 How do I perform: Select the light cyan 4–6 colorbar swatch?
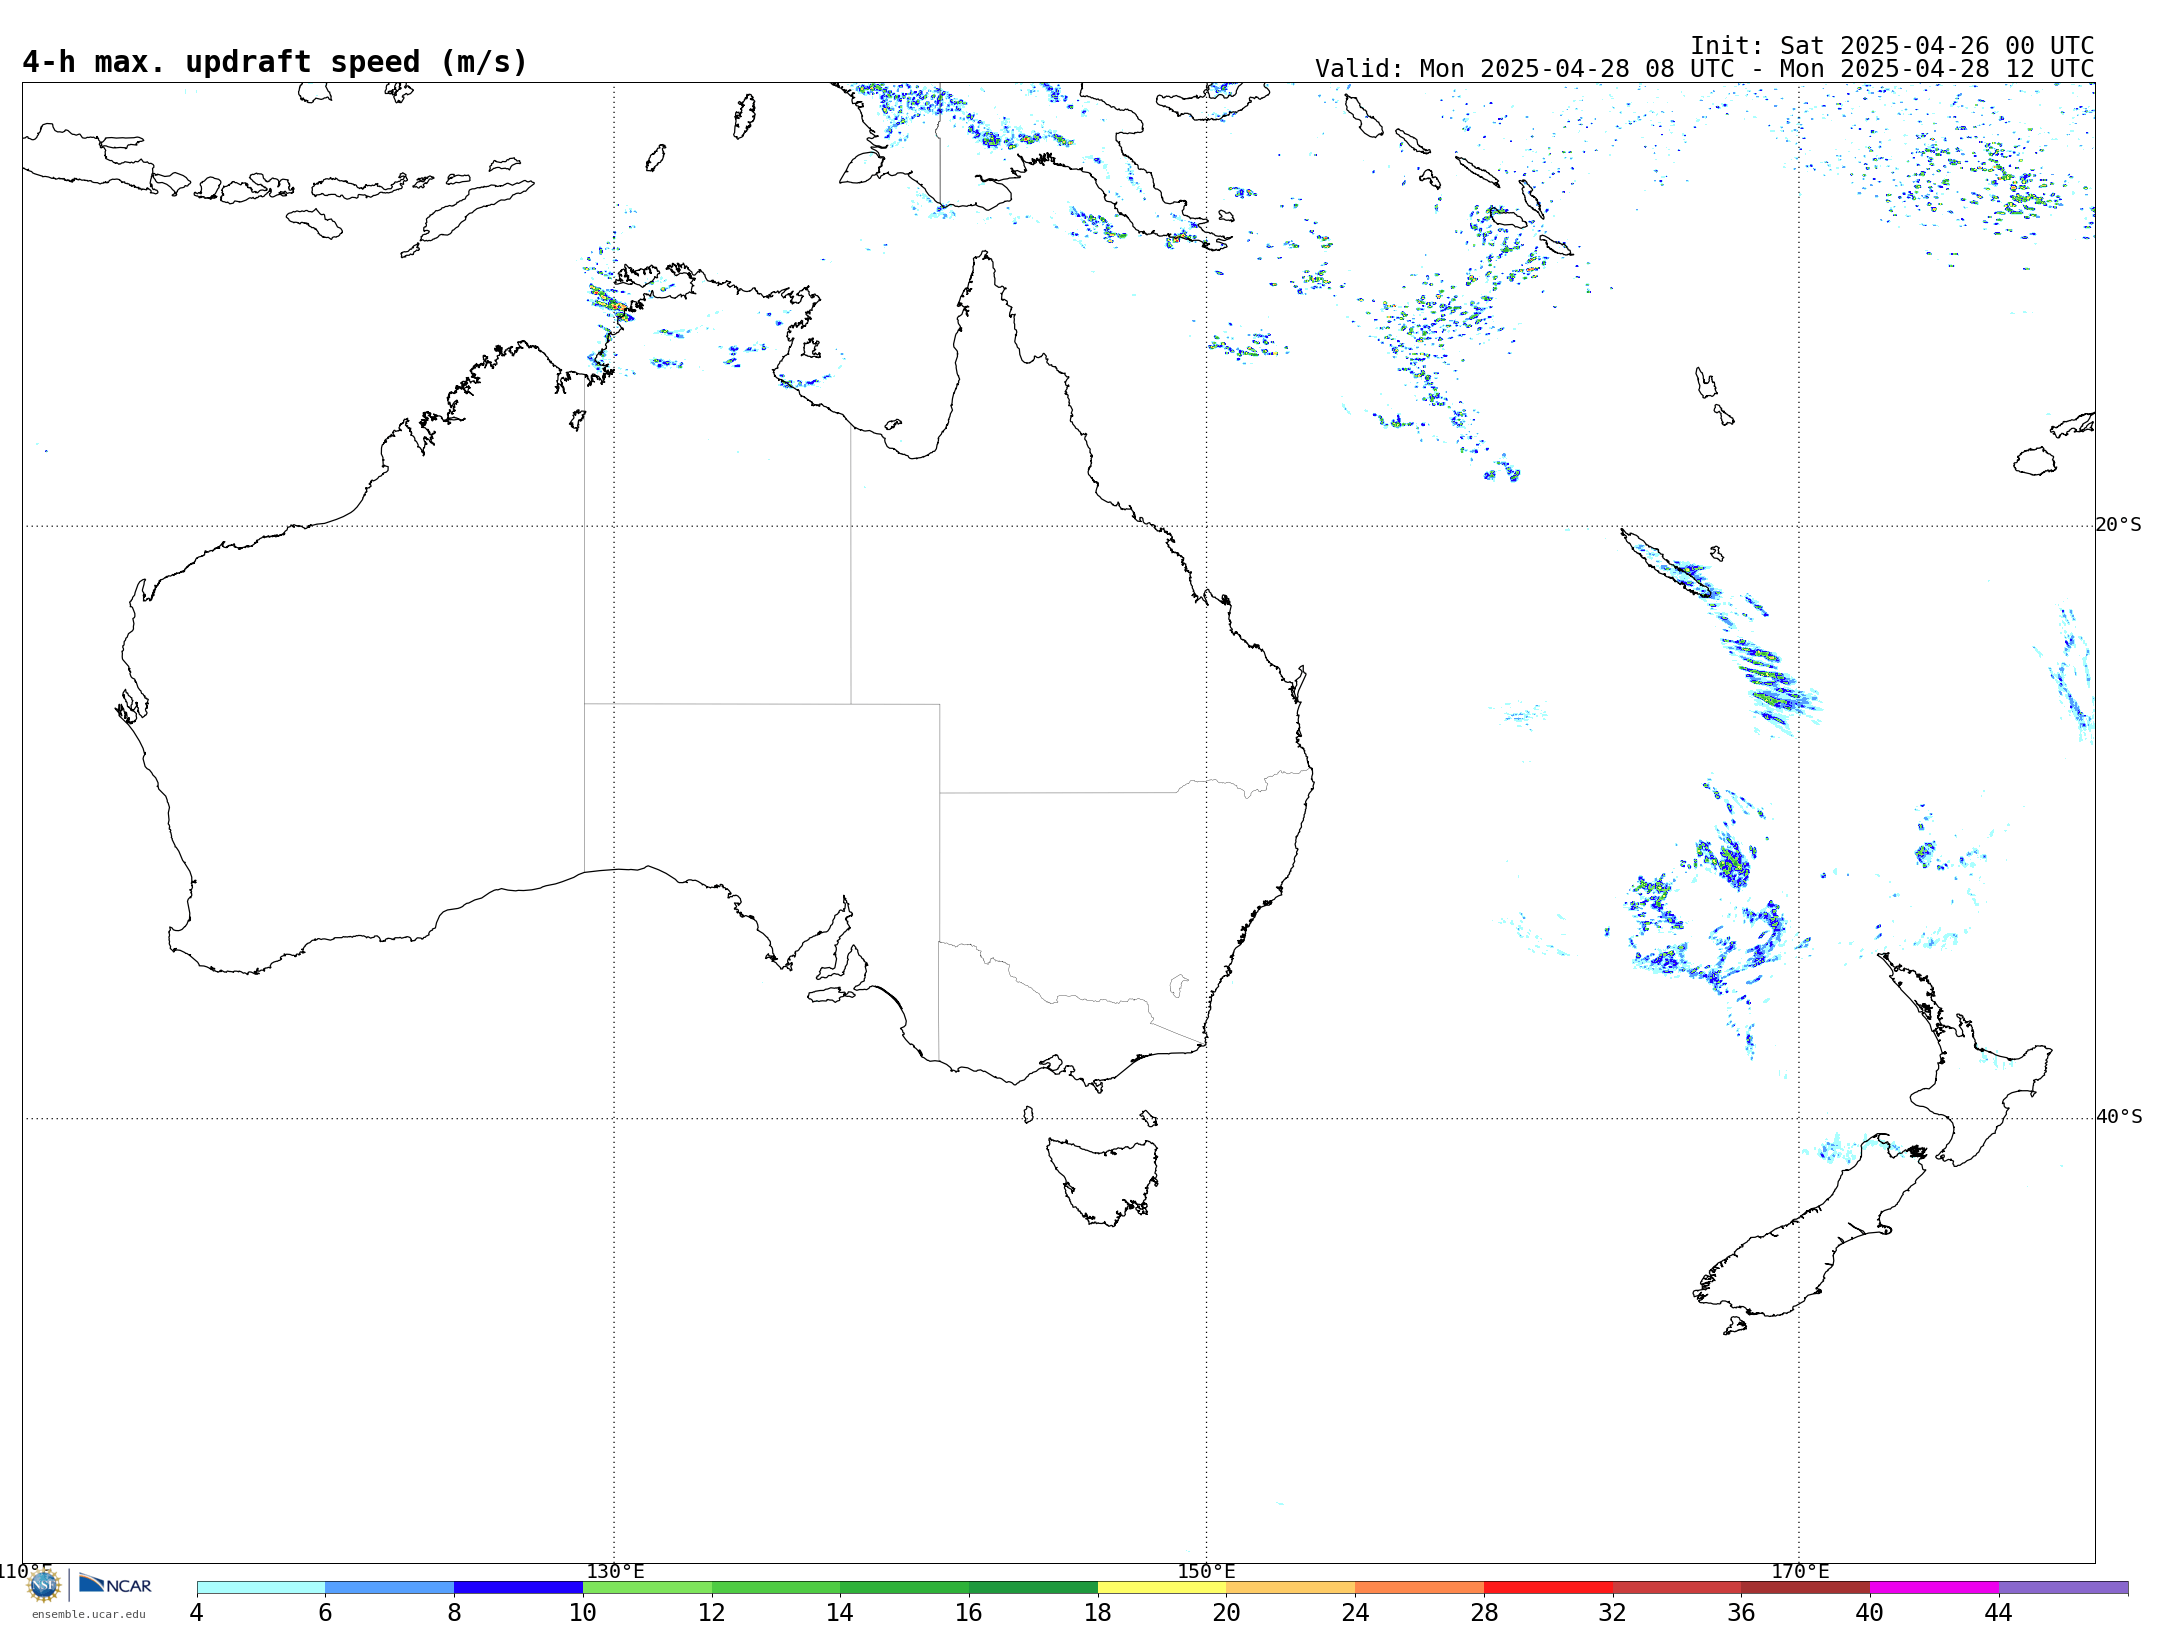click(261, 1588)
